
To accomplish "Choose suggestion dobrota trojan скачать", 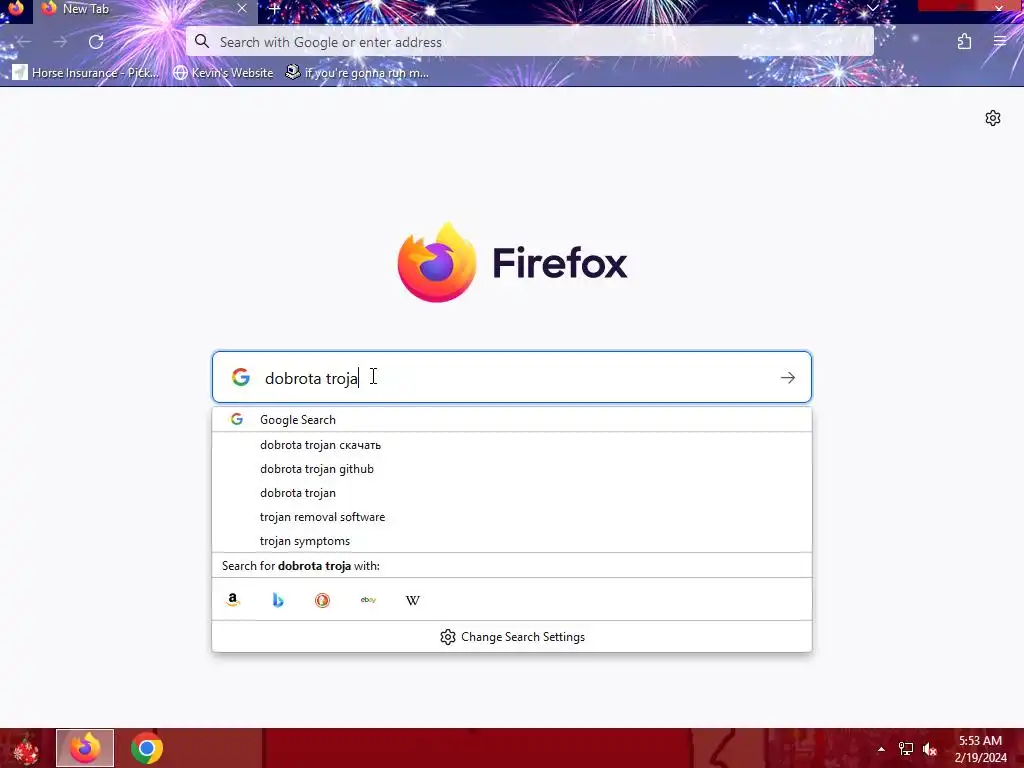I will [511, 445].
